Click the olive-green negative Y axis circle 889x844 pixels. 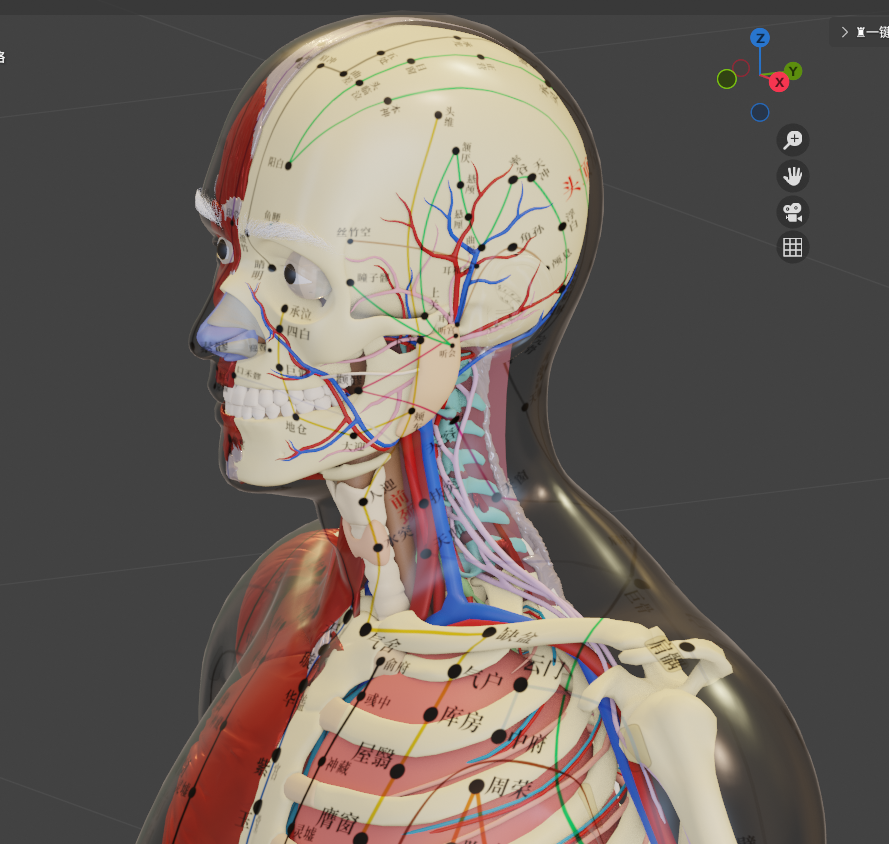(727, 79)
